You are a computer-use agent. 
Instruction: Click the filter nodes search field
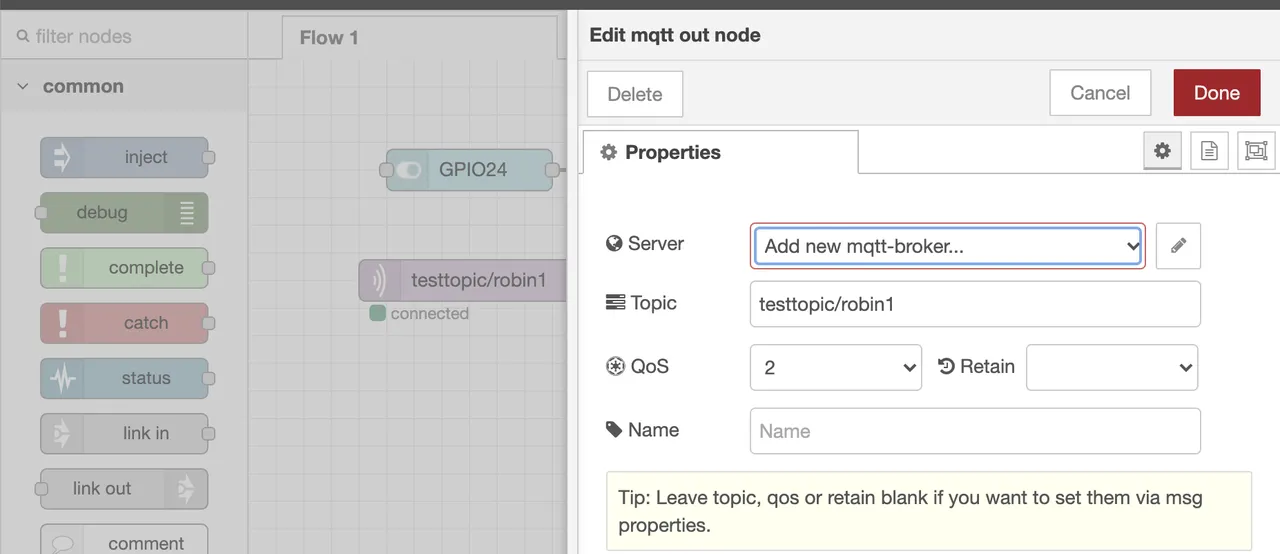point(123,37)
